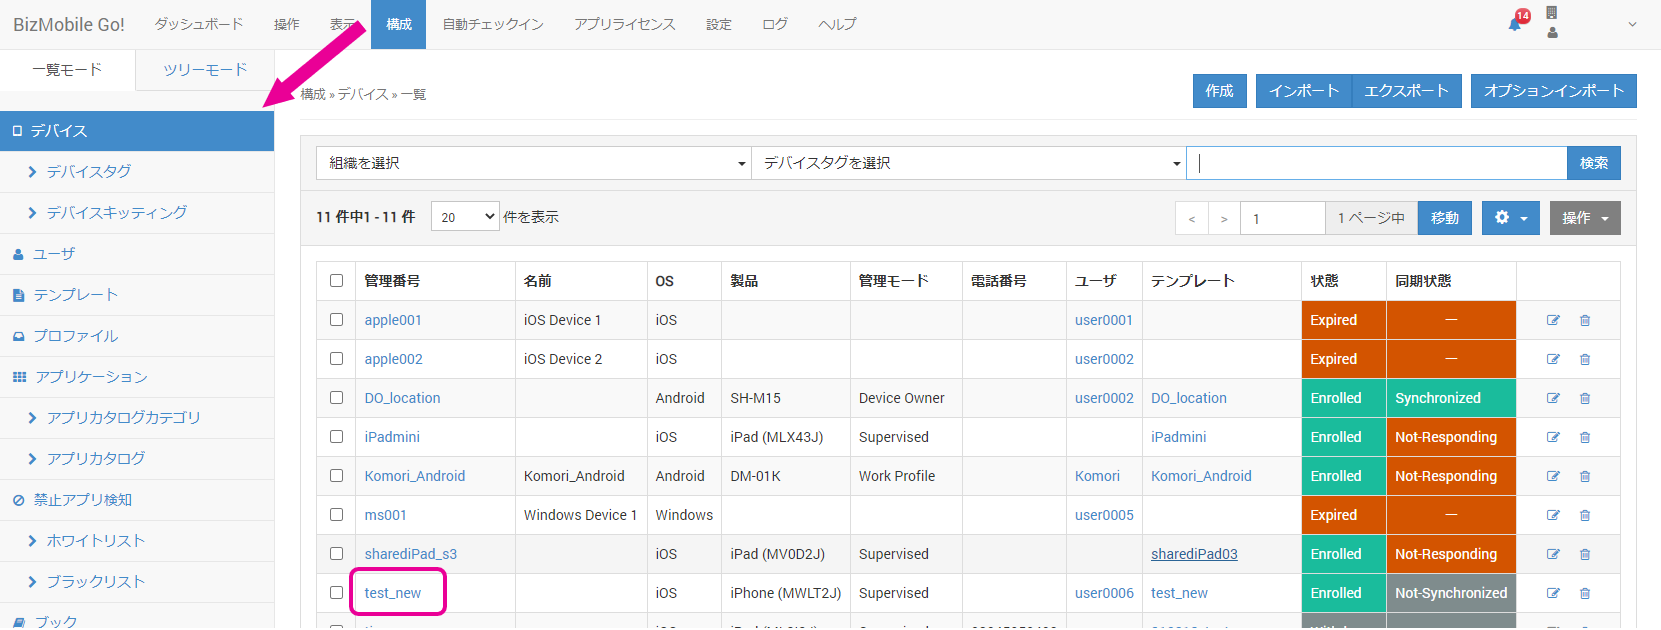Delete the iPadmini device via trash icon

point(1585,437)
